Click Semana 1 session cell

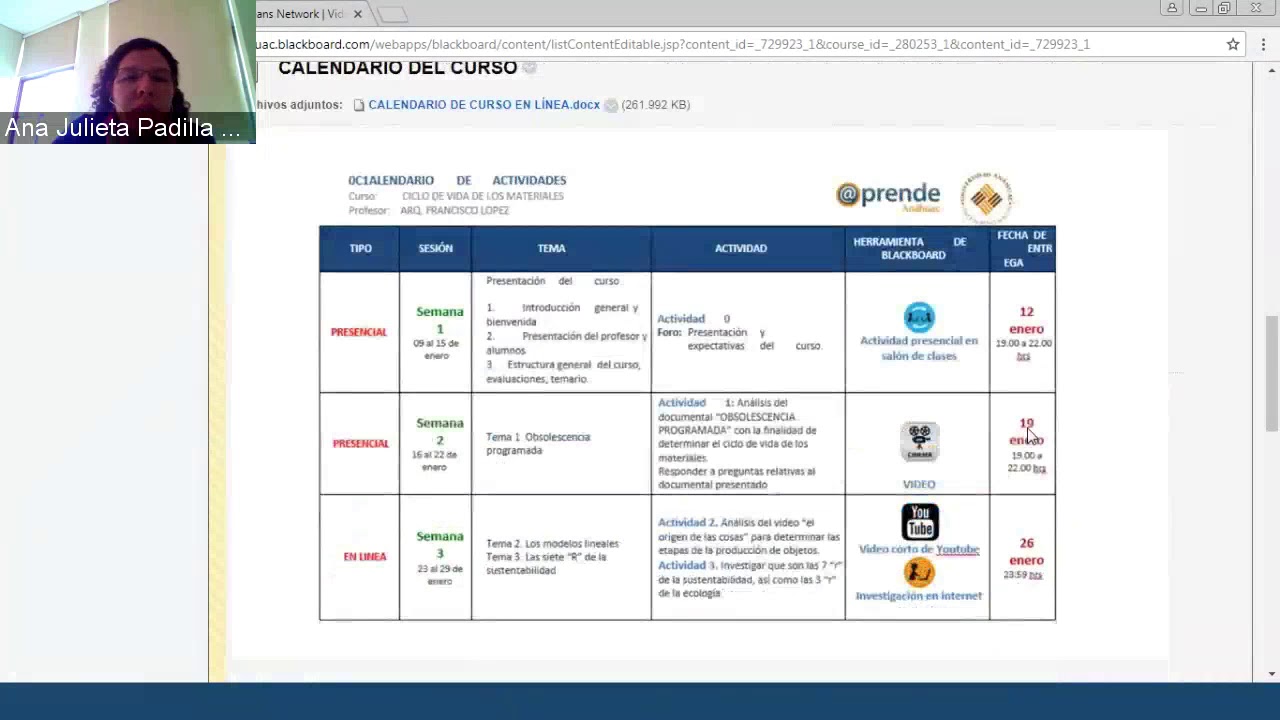click(435, 332)
